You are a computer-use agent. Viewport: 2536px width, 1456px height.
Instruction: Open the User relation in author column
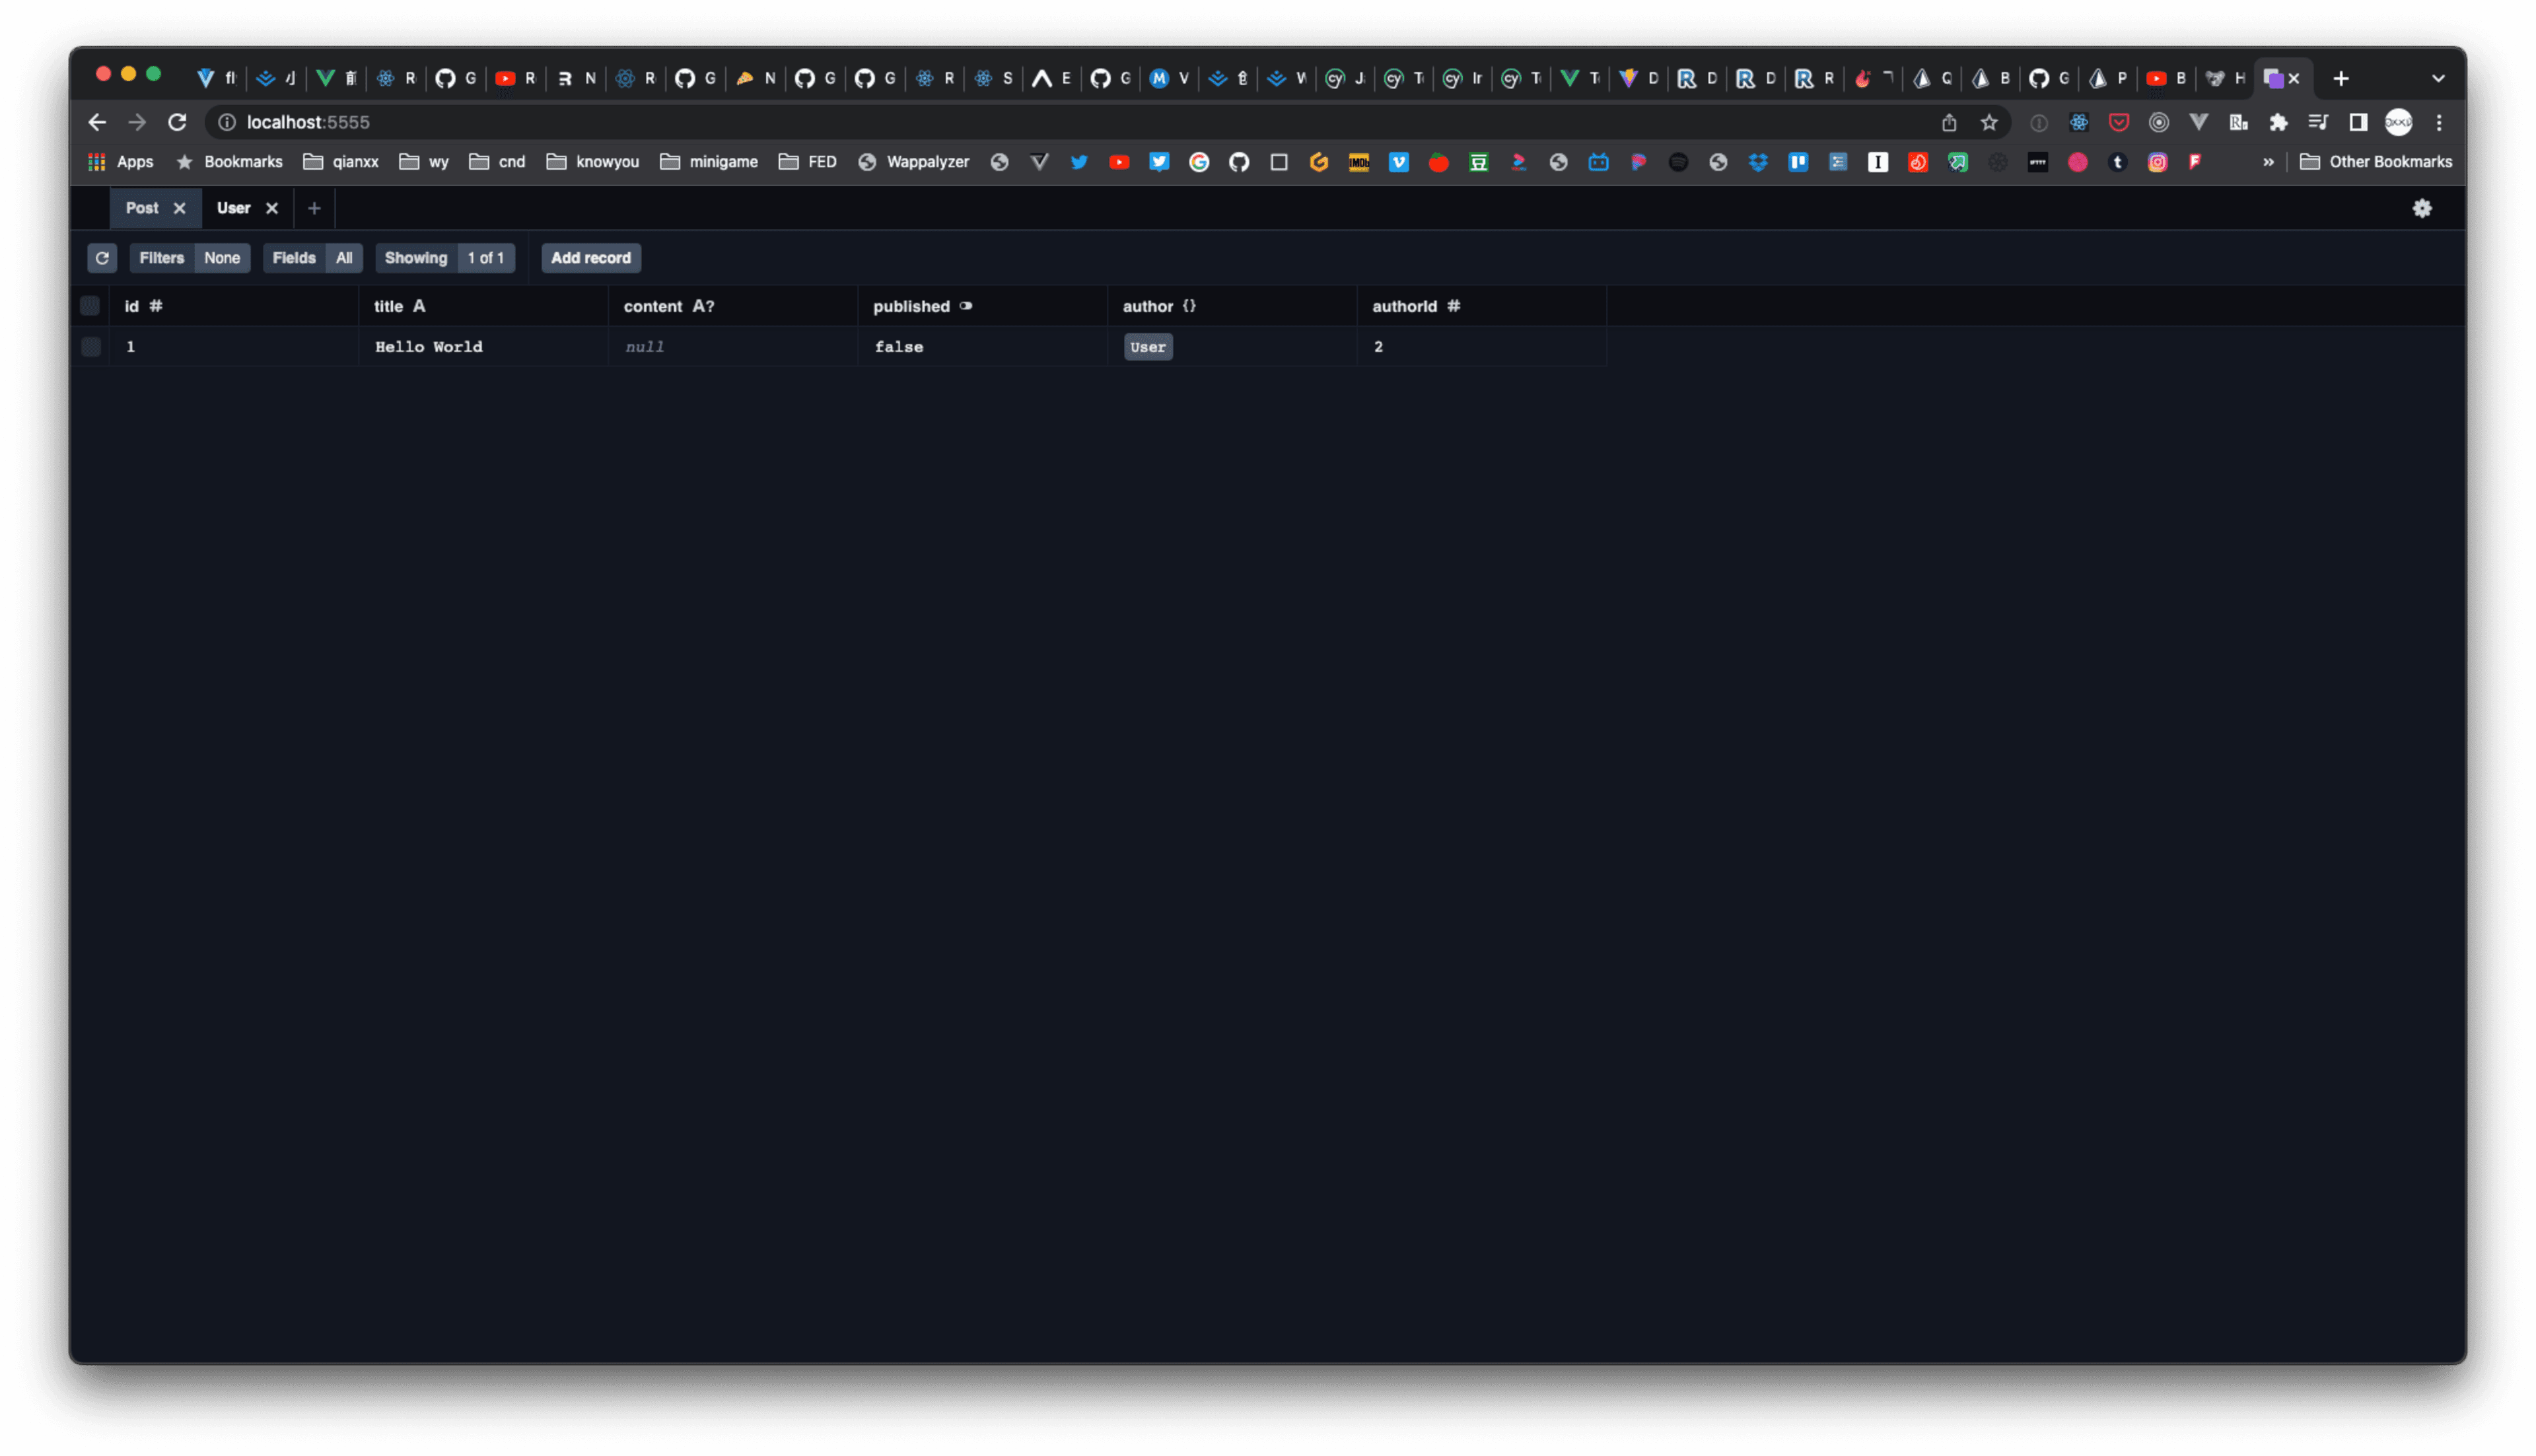(x=1147, y=347)
